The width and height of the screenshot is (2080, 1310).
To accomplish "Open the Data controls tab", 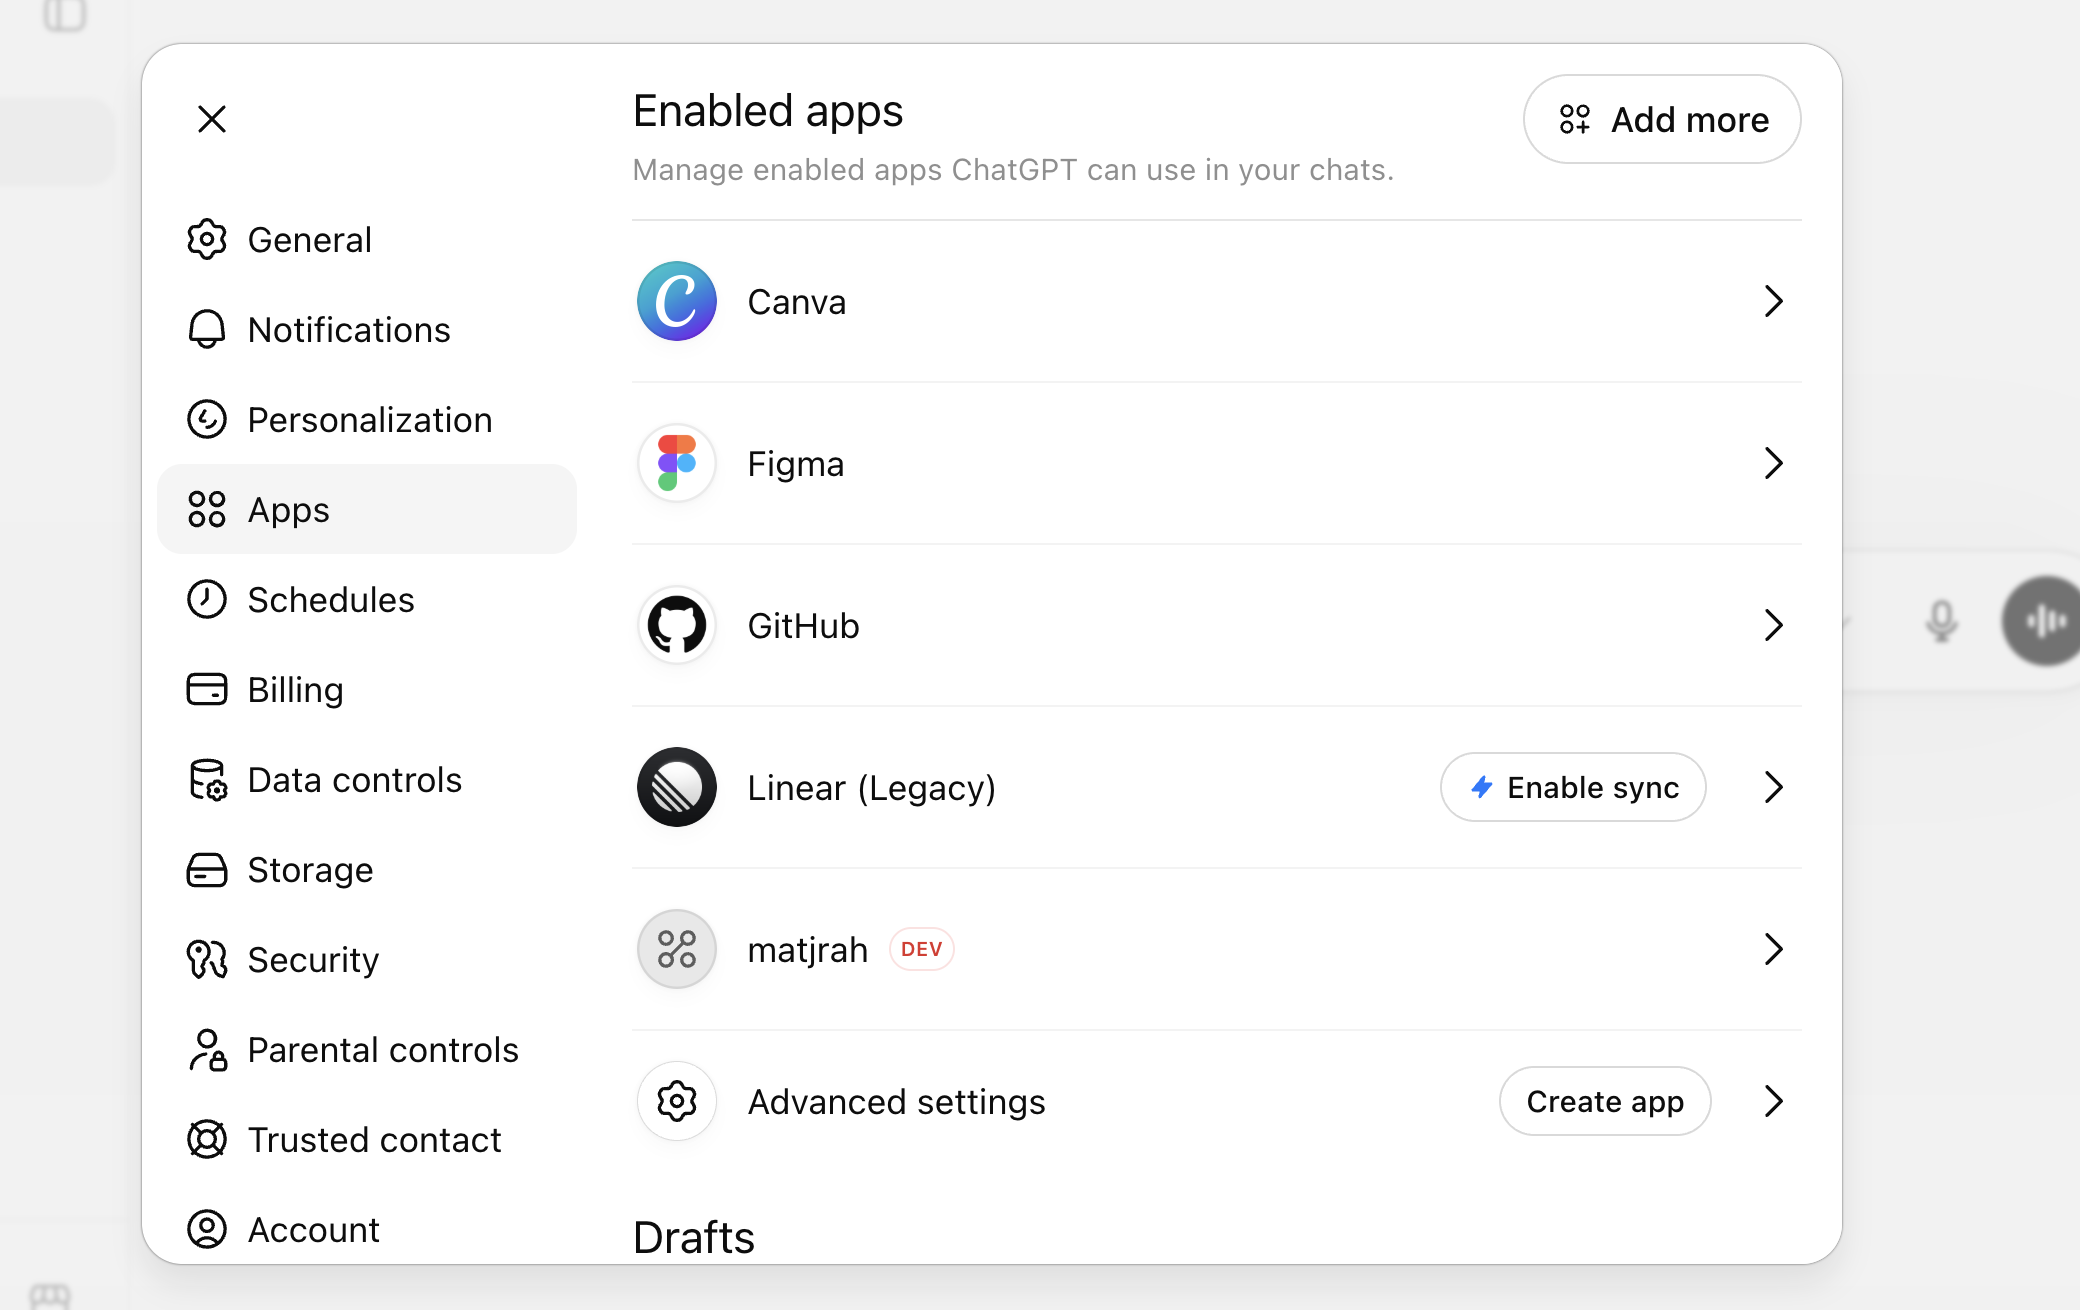I will [x=367, y=779].
